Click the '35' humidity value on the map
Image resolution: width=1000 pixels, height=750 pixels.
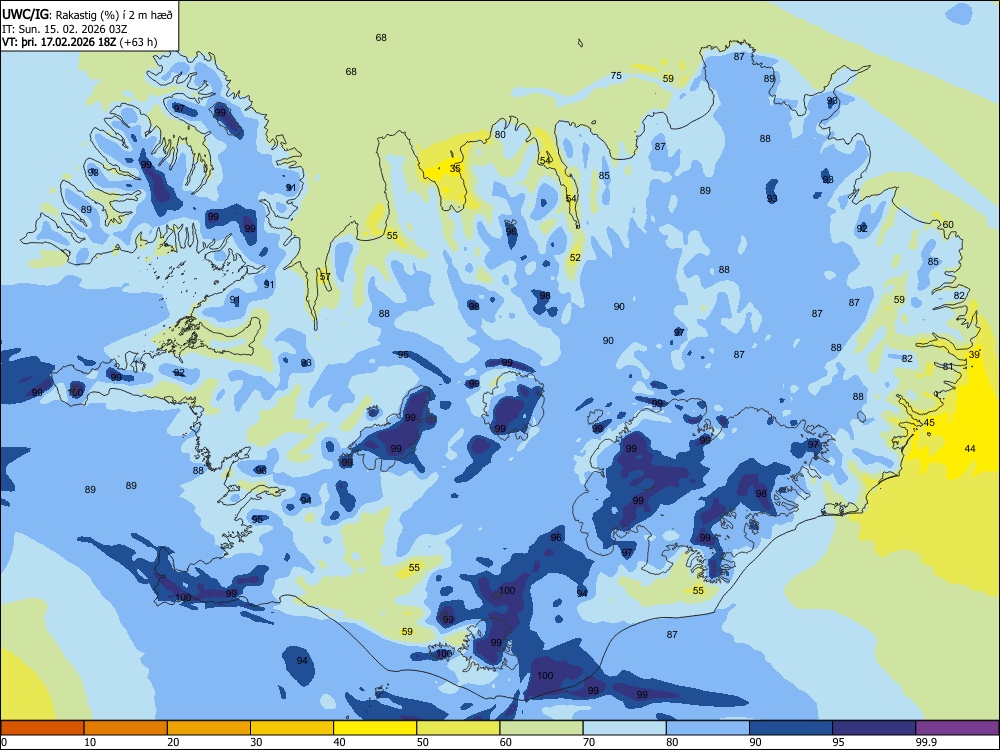point(455,168)
